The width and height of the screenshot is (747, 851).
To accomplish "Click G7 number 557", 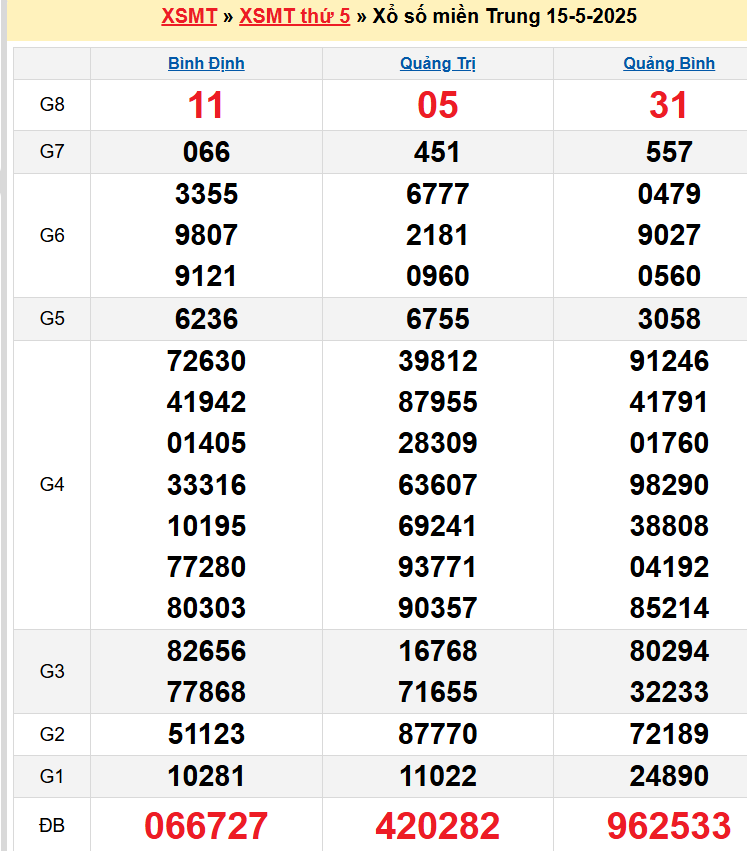I will pyautogui.click(x=669, y=152).
